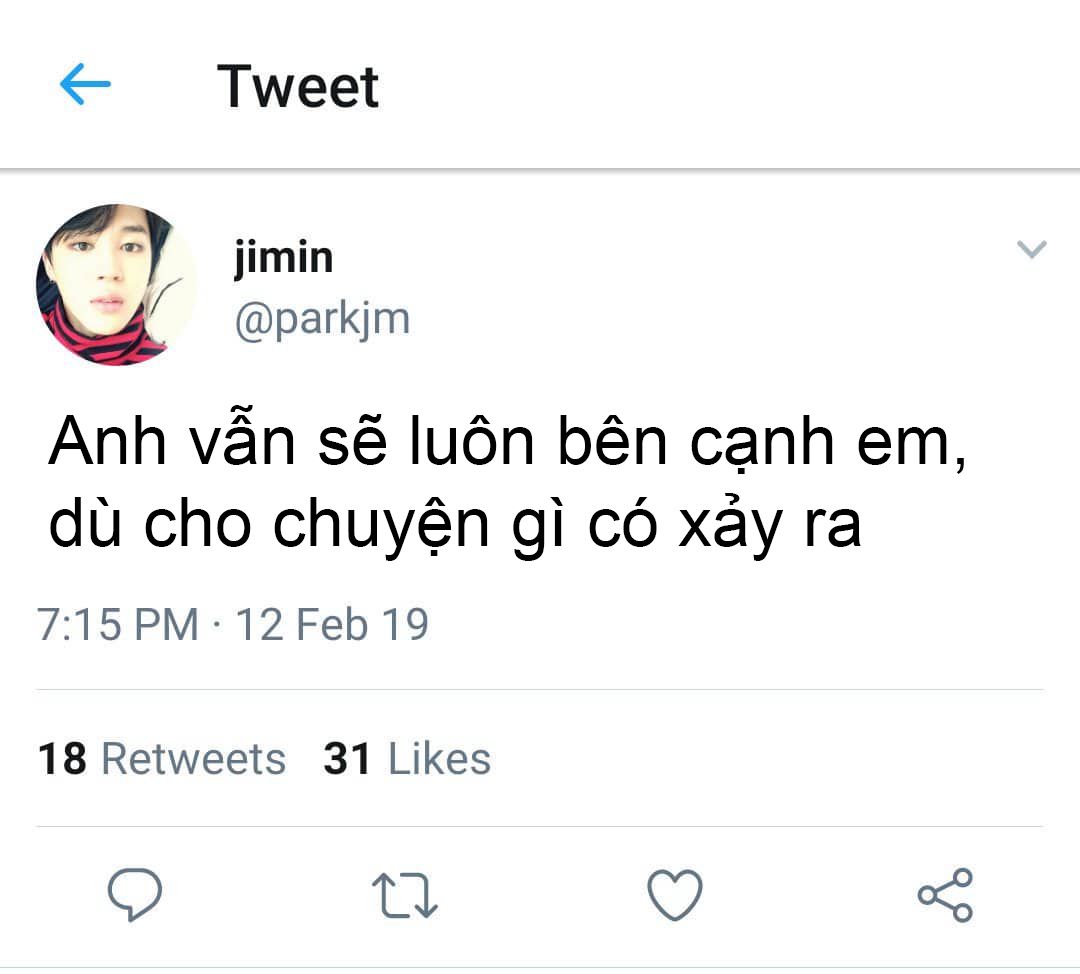
Task: Open jimin's profile picture
Action: 116,285
